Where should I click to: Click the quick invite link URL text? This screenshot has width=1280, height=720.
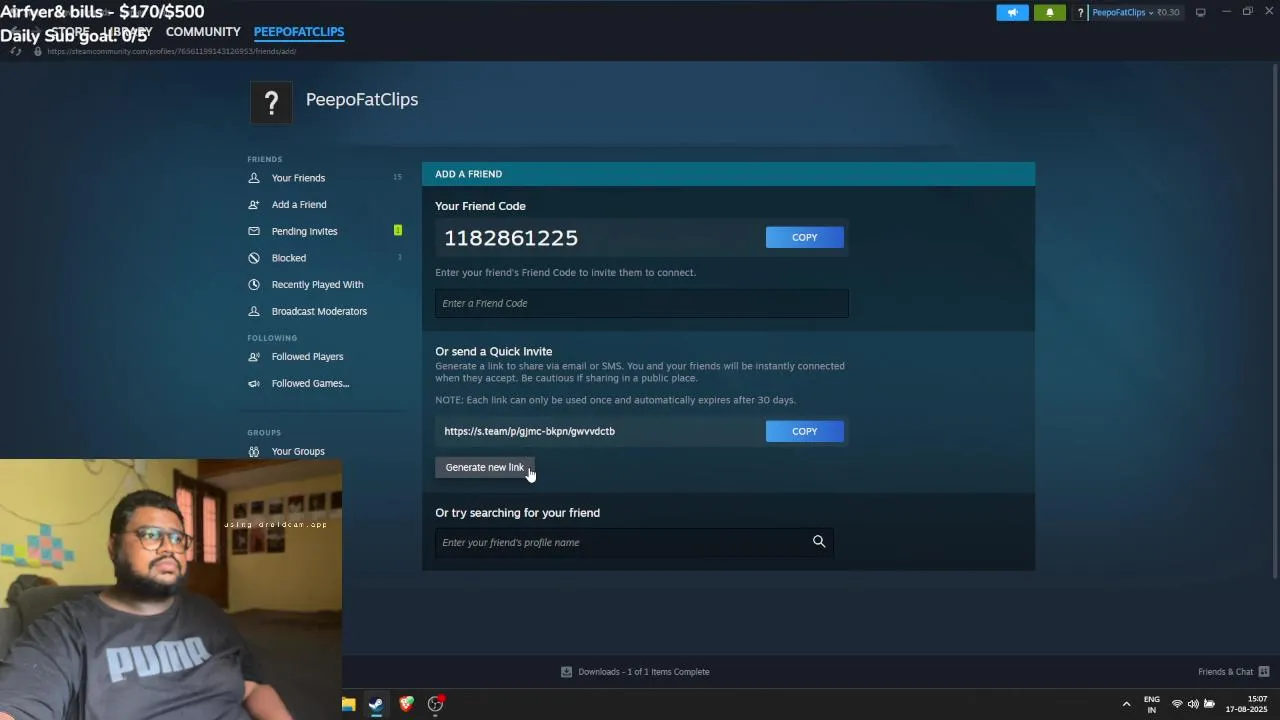click(530, 431)
